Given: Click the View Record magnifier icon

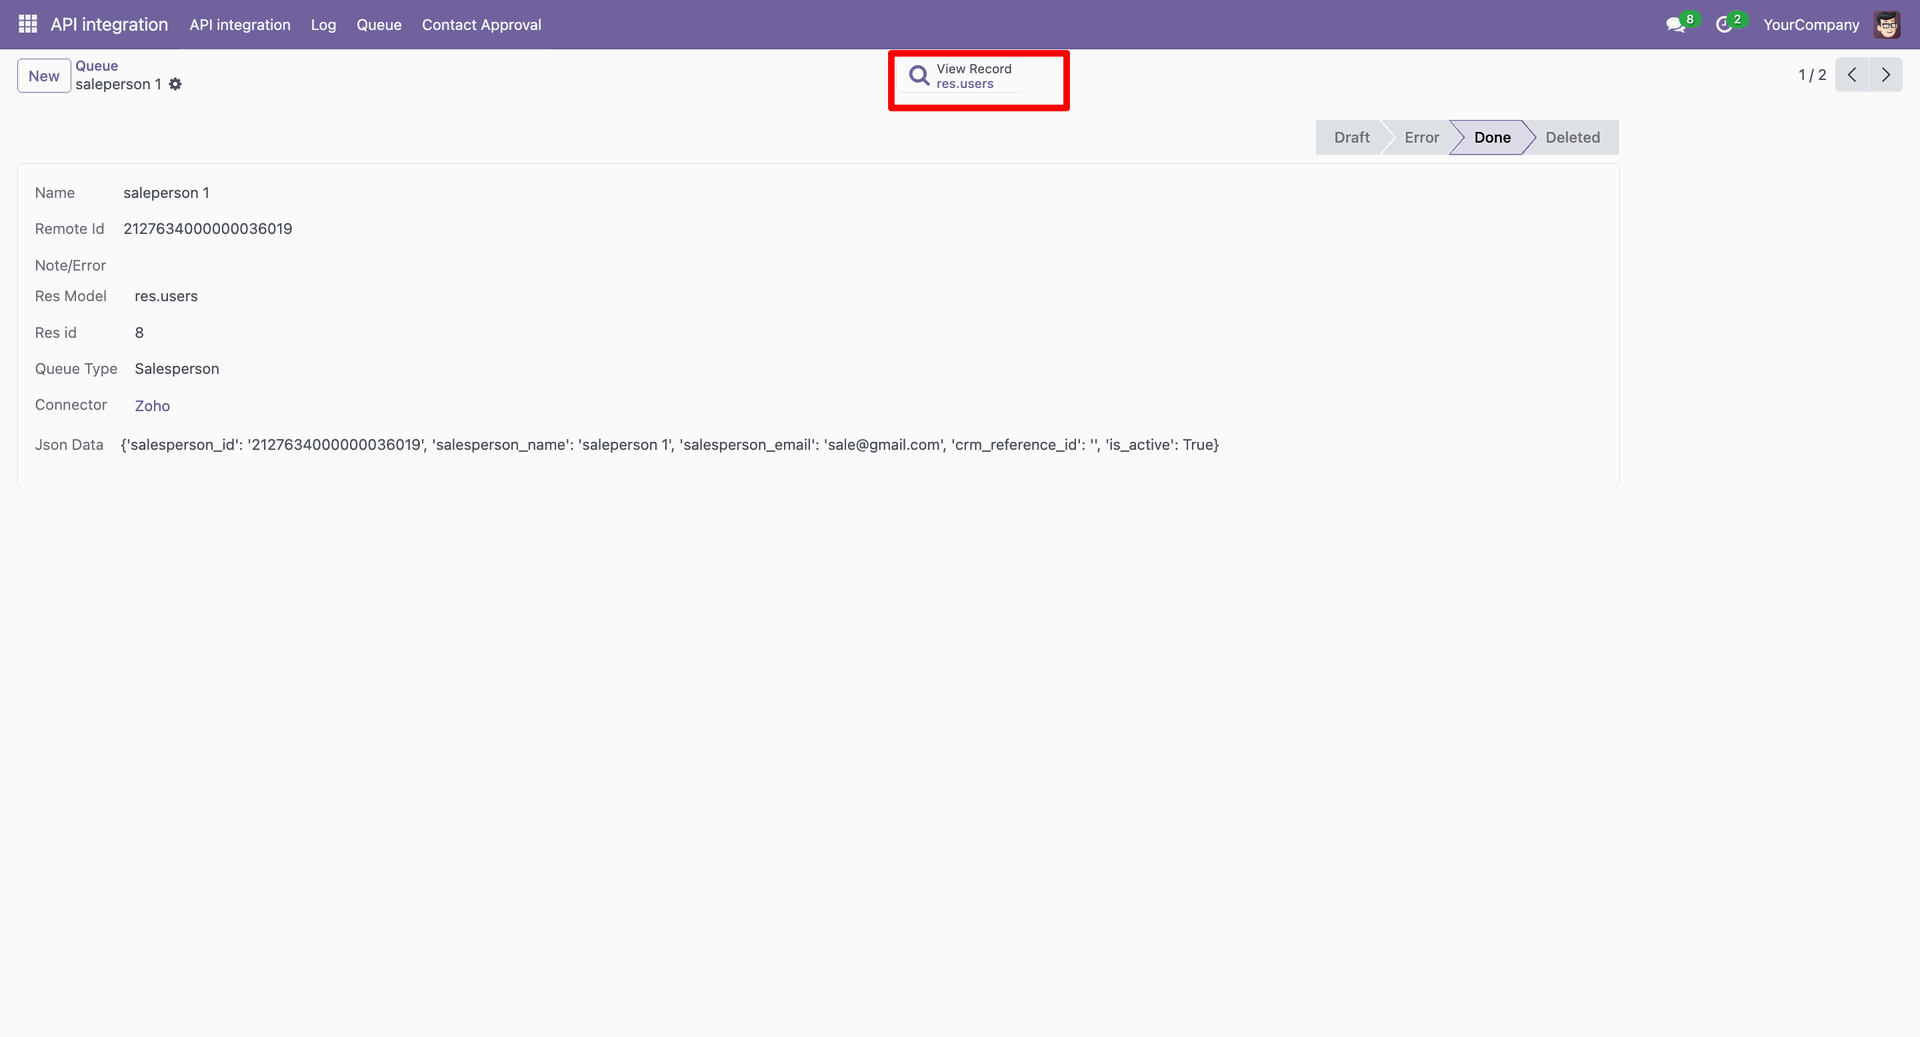Looking at the screenshot, I should [x=919, y=76].
